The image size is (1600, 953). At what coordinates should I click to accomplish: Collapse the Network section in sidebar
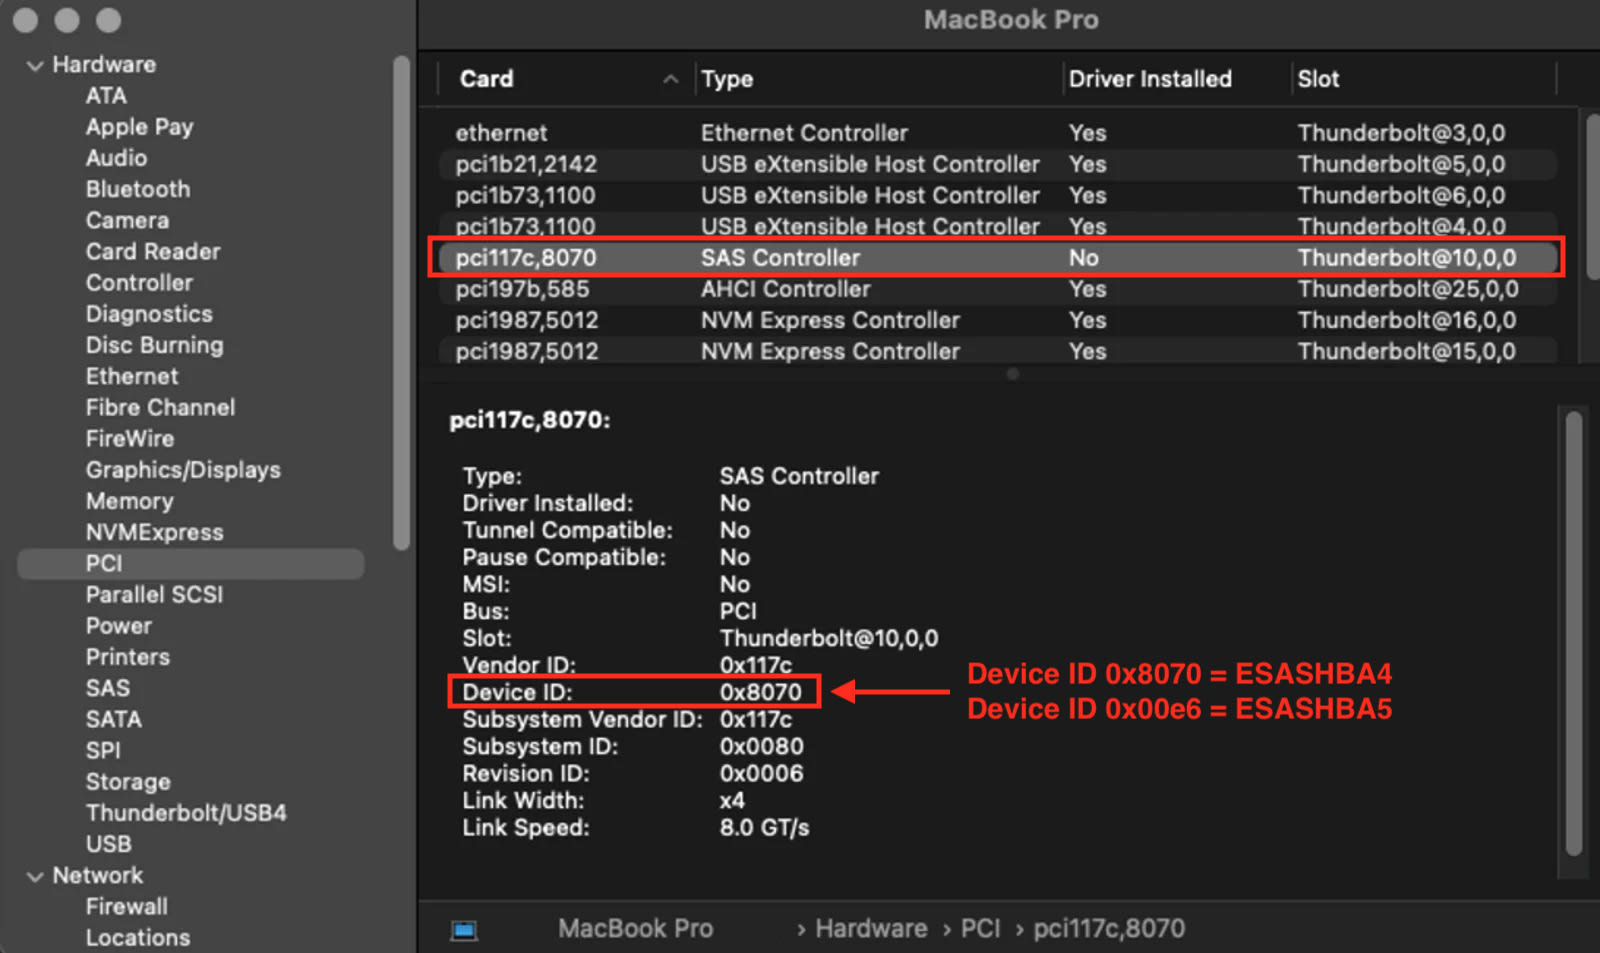pos(35,876)
